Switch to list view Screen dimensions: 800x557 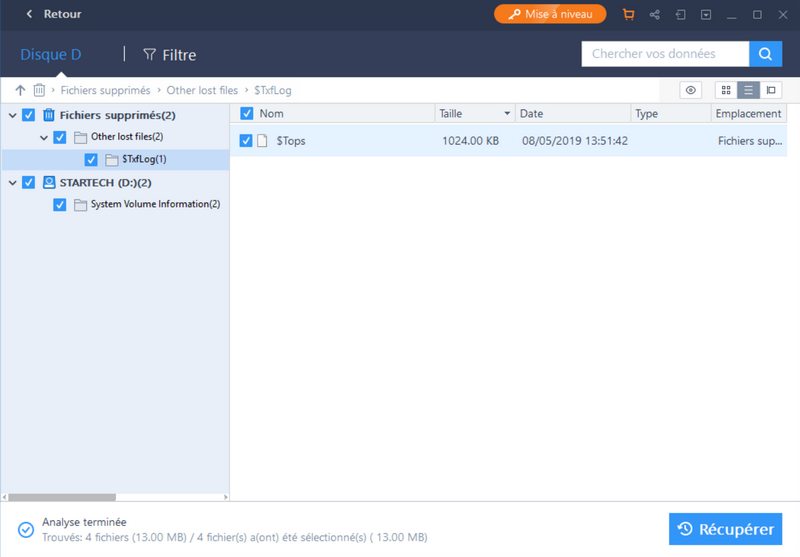pyautogui.click(x=748, y=90)
